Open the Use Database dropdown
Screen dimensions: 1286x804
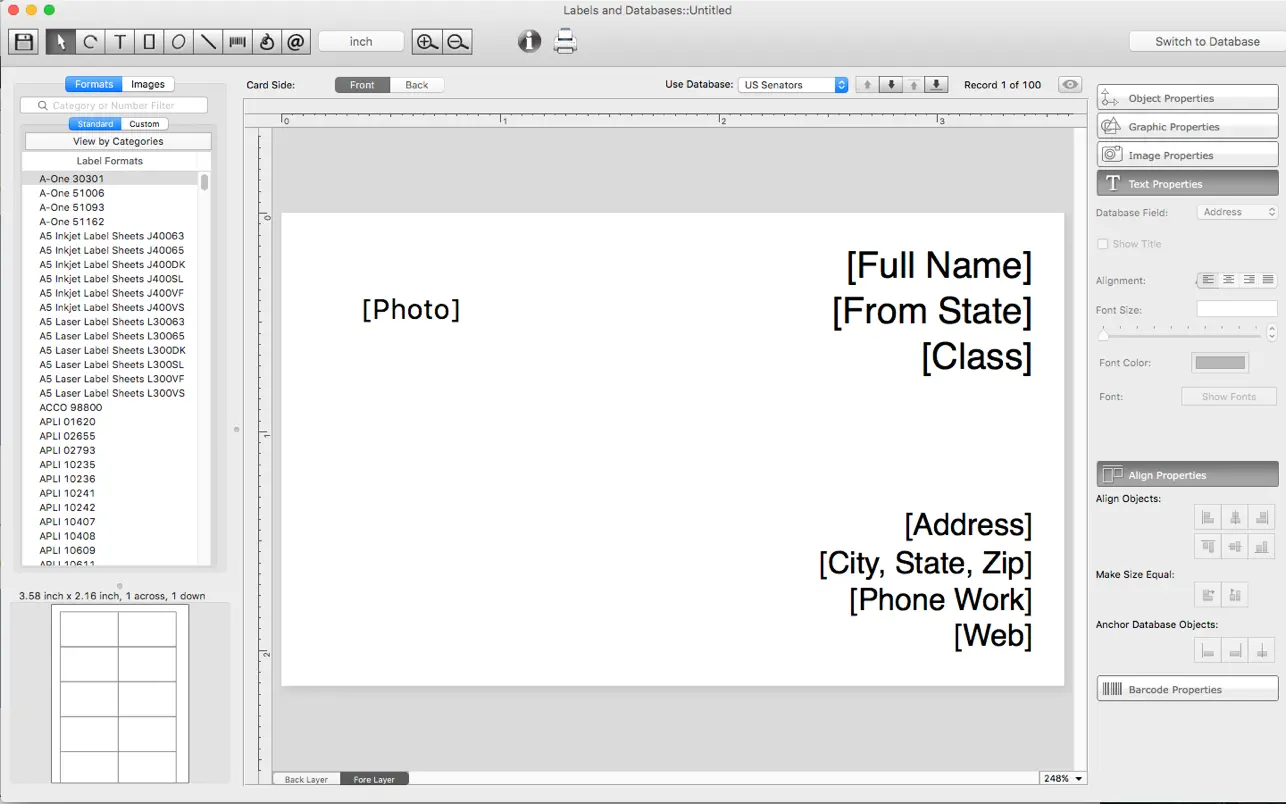pos(794,85)
